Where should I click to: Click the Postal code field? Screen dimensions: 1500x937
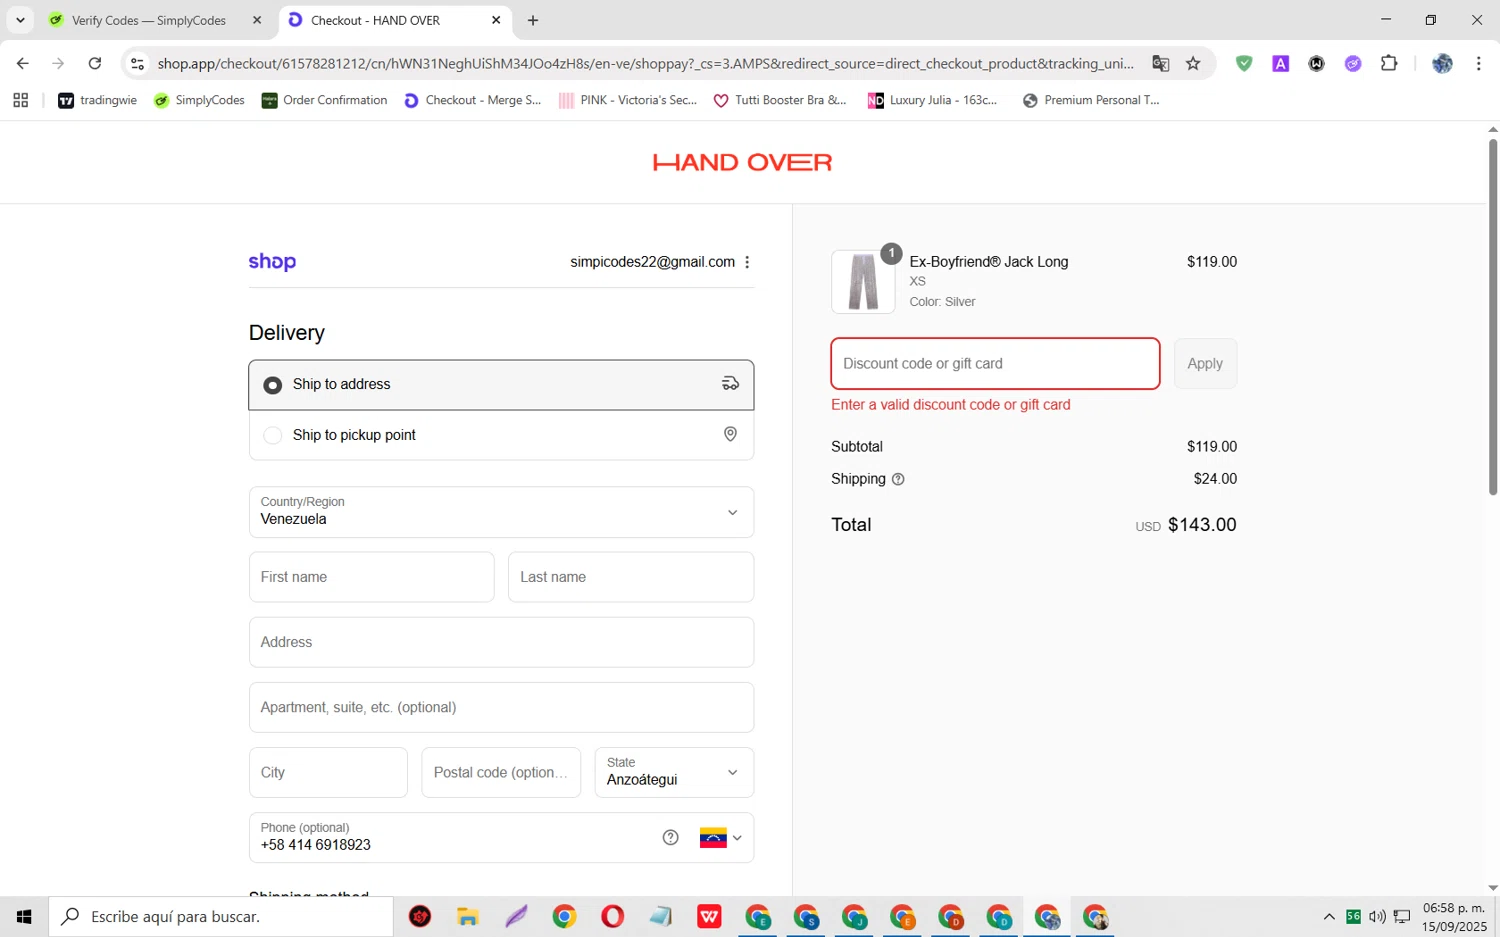[x=501, y=772]
